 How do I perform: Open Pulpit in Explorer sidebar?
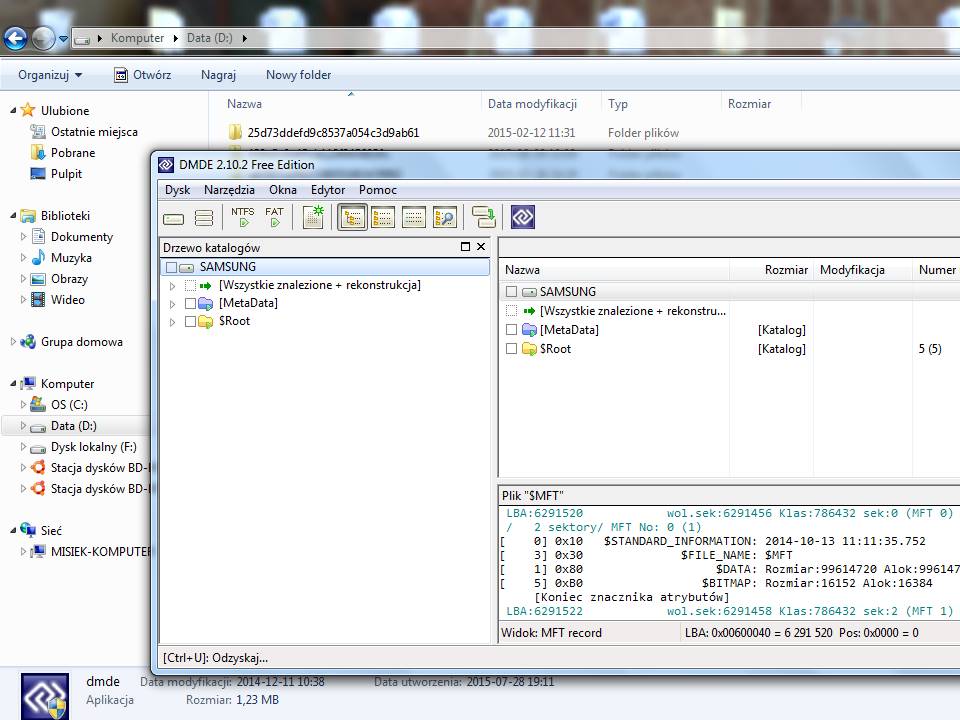pyautogui.click(x=66, y=174)
